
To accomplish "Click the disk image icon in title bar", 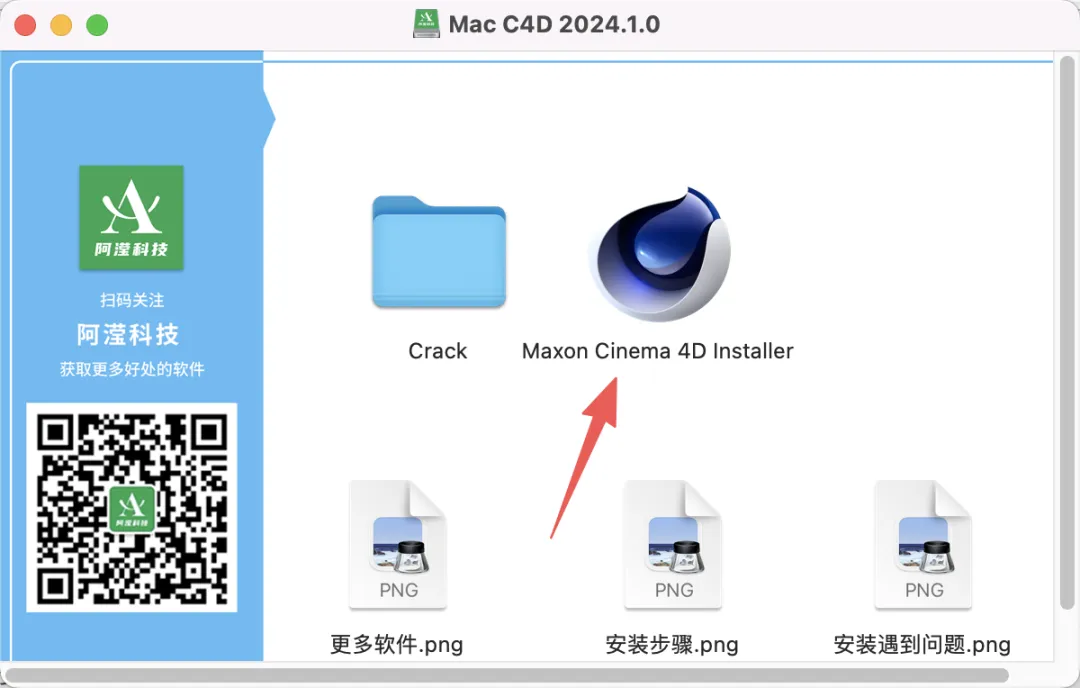I will click(x=426, y=24).
